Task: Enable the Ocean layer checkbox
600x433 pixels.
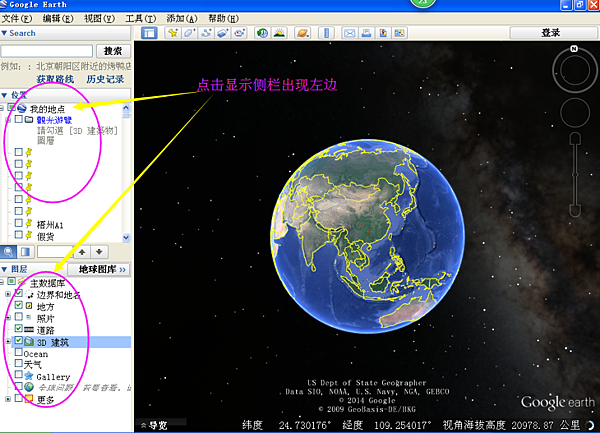Action: coord(18,352)
